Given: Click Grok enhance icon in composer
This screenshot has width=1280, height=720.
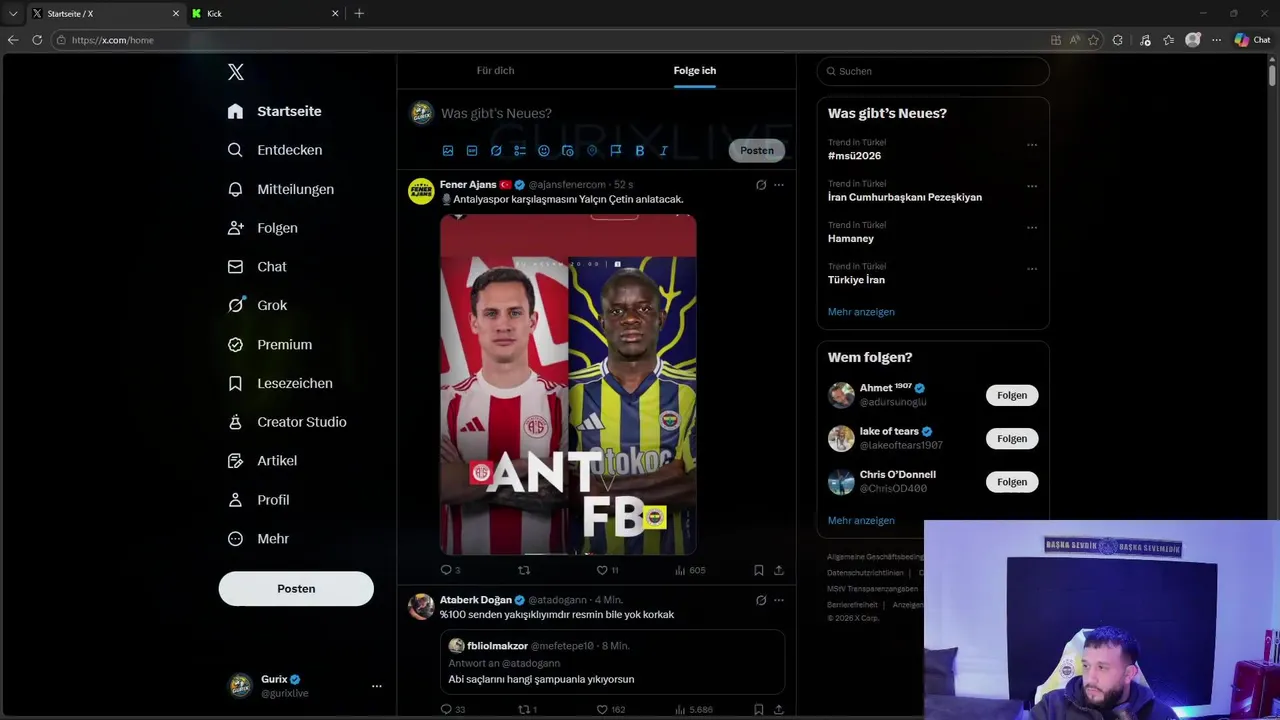Looking at the screenshot, I should 496,151.
